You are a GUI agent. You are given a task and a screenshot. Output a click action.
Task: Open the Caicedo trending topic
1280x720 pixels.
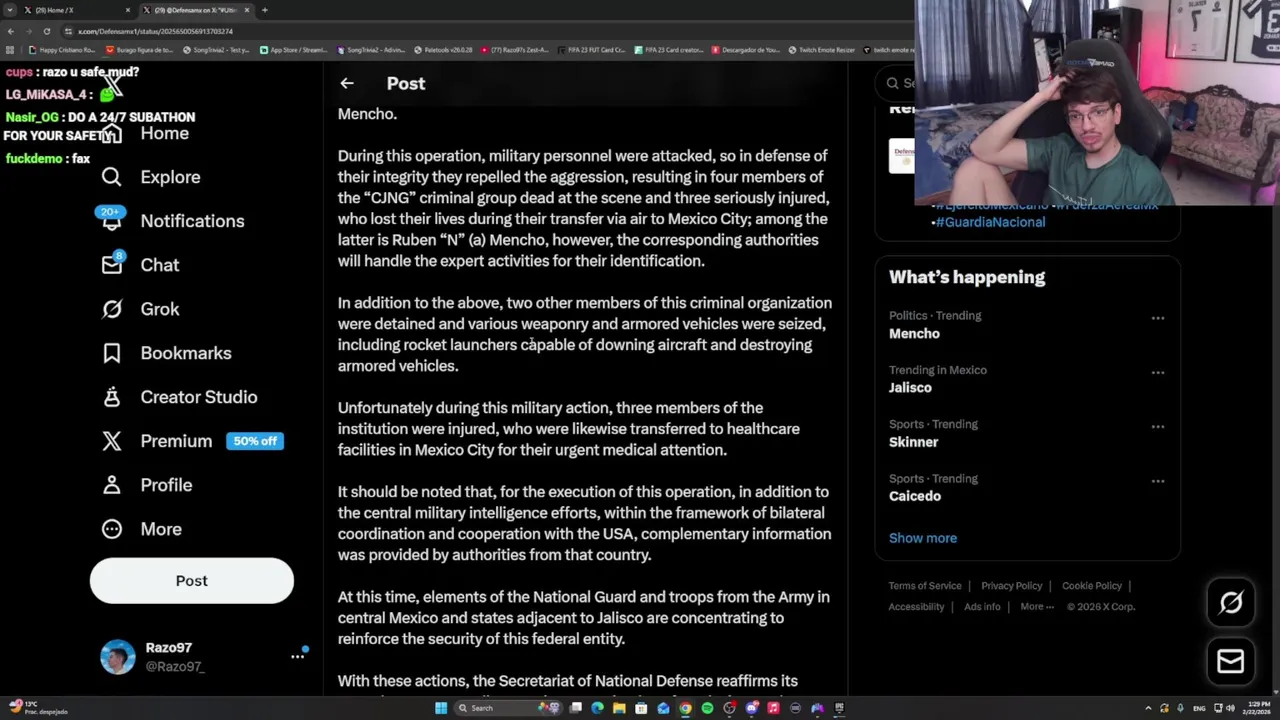click(915, 496)
